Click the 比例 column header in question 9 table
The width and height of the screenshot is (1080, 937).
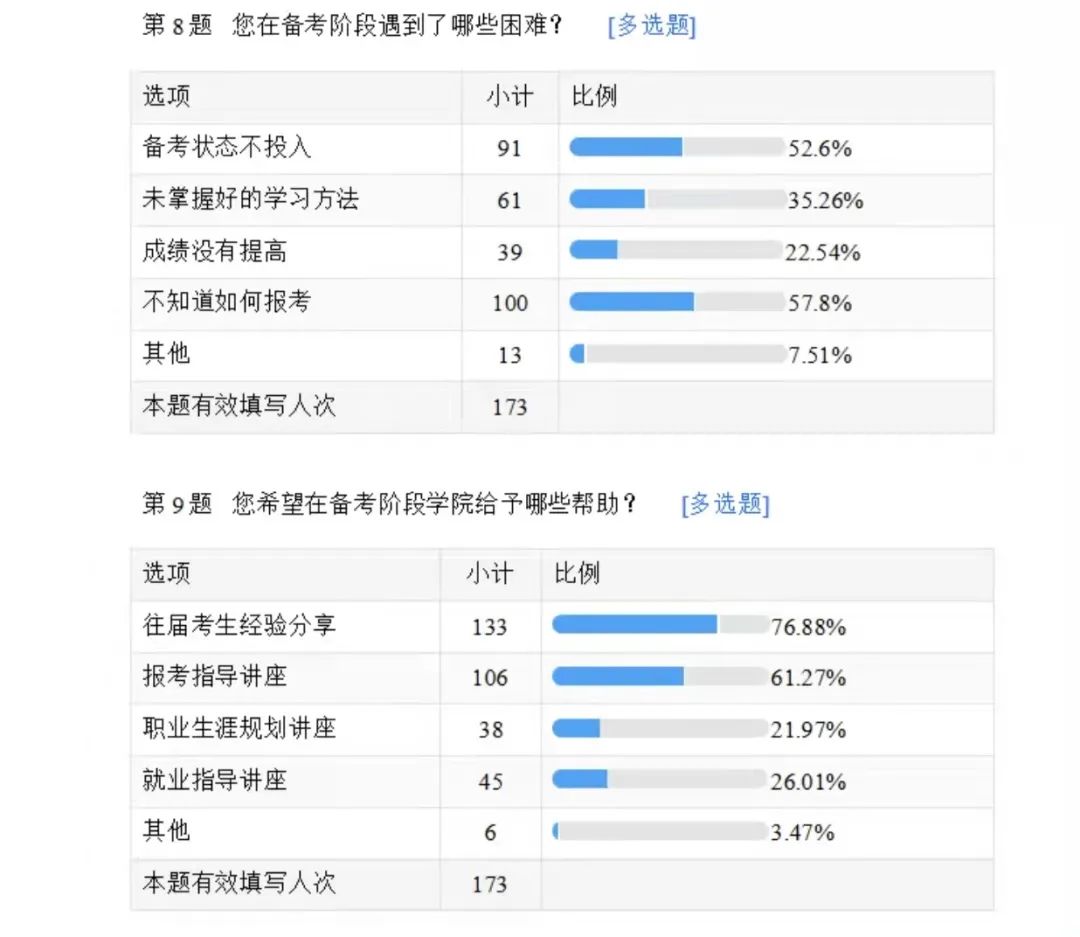pyautogui.click(x=577, y=573)
